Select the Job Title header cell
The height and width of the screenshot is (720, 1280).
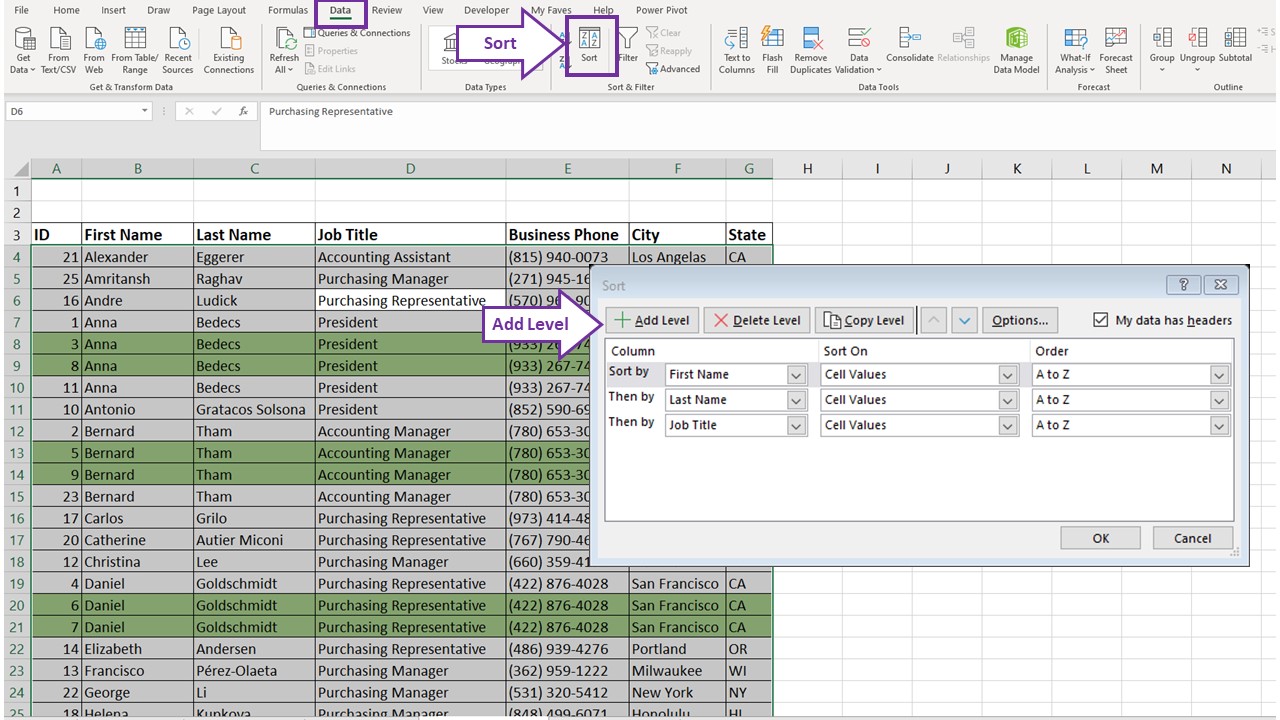(410, 235)
